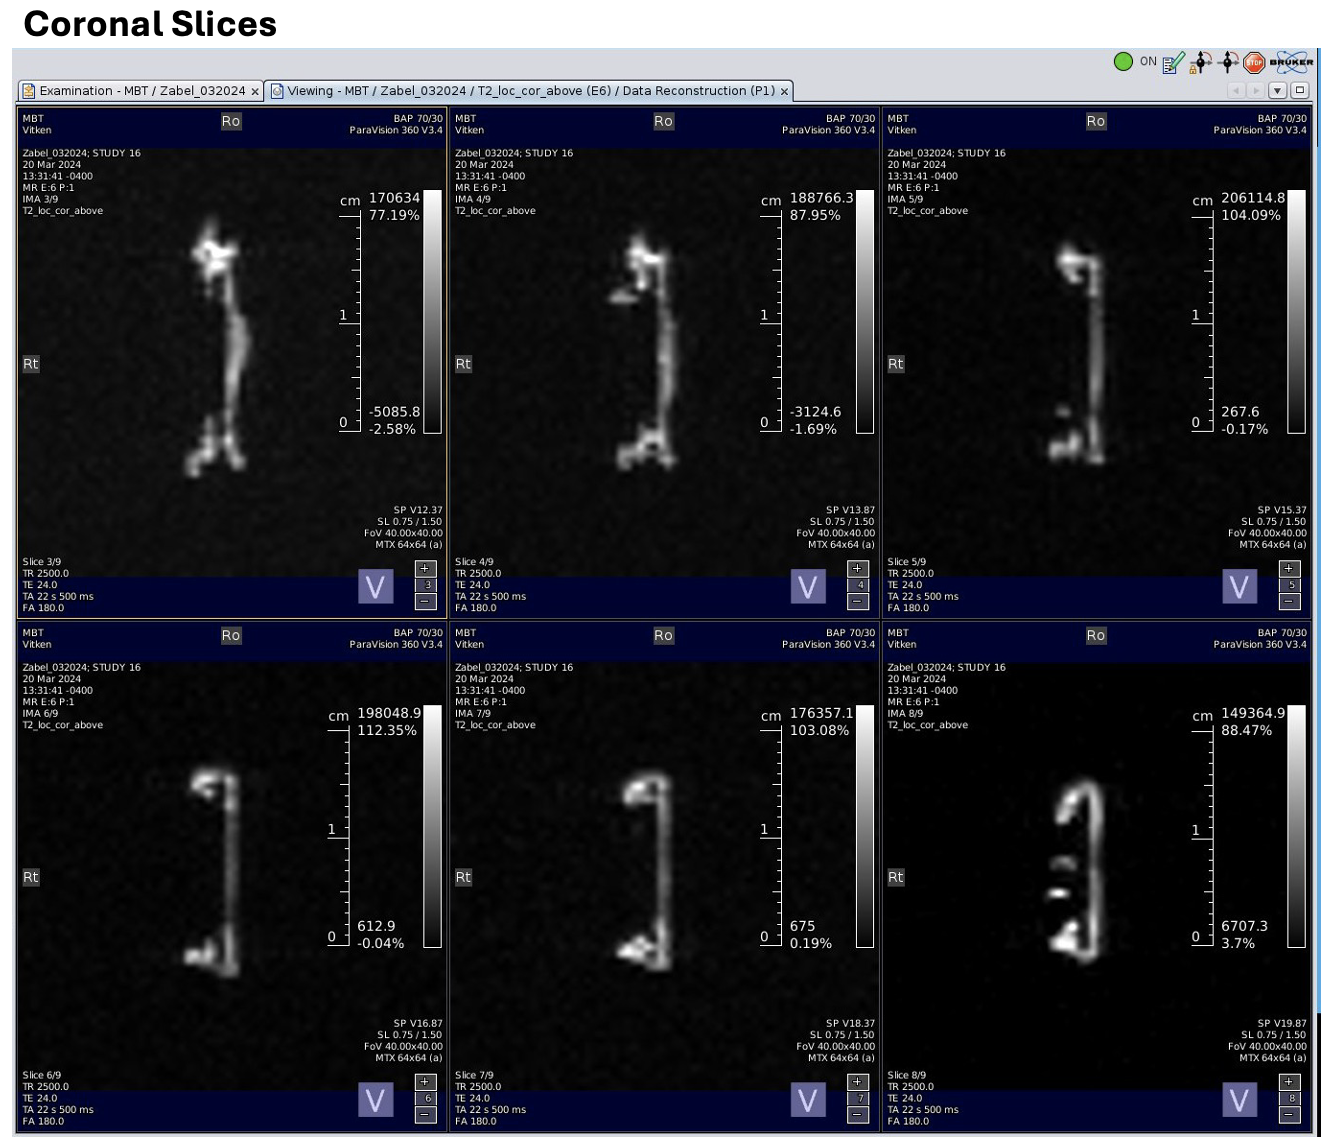Click plus button in Slice 6/9 pane
Image resolution: width=1330 pixels, height=1138 pixels.
(x=426, y=1081)
